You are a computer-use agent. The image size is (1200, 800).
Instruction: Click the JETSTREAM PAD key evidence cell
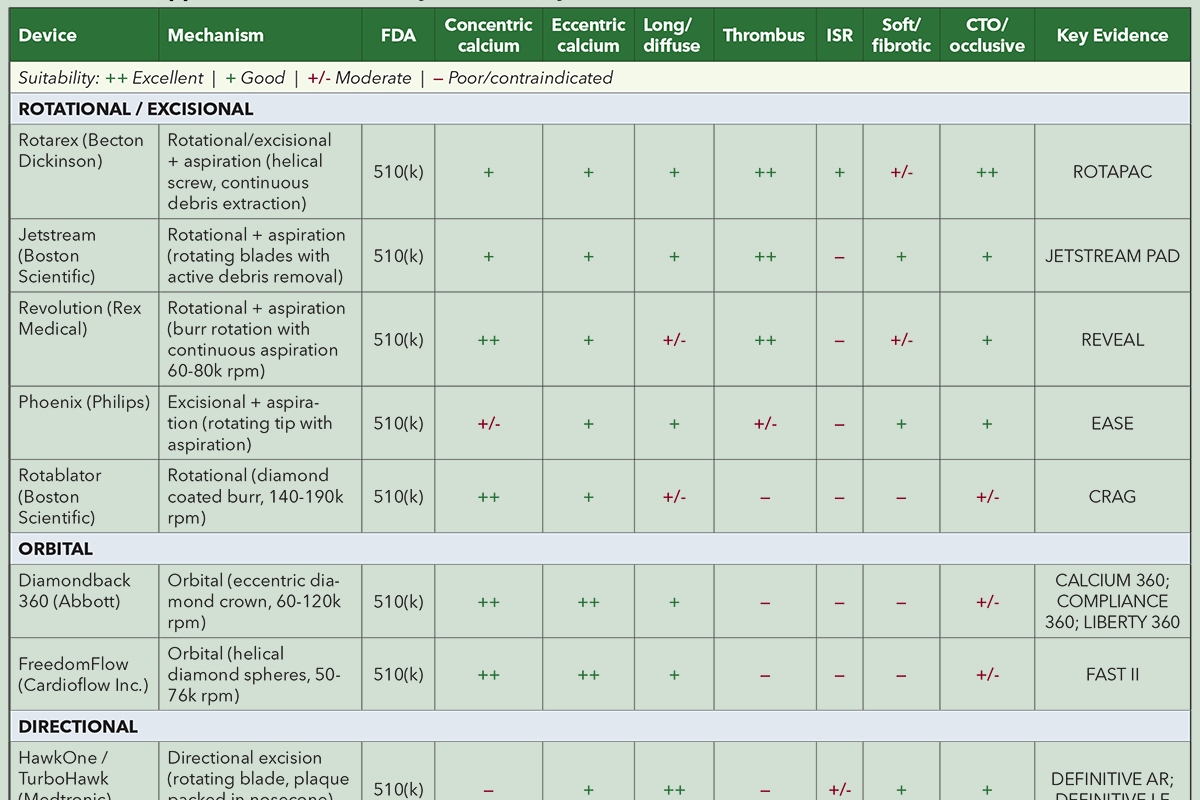(x=1113, y=256)
